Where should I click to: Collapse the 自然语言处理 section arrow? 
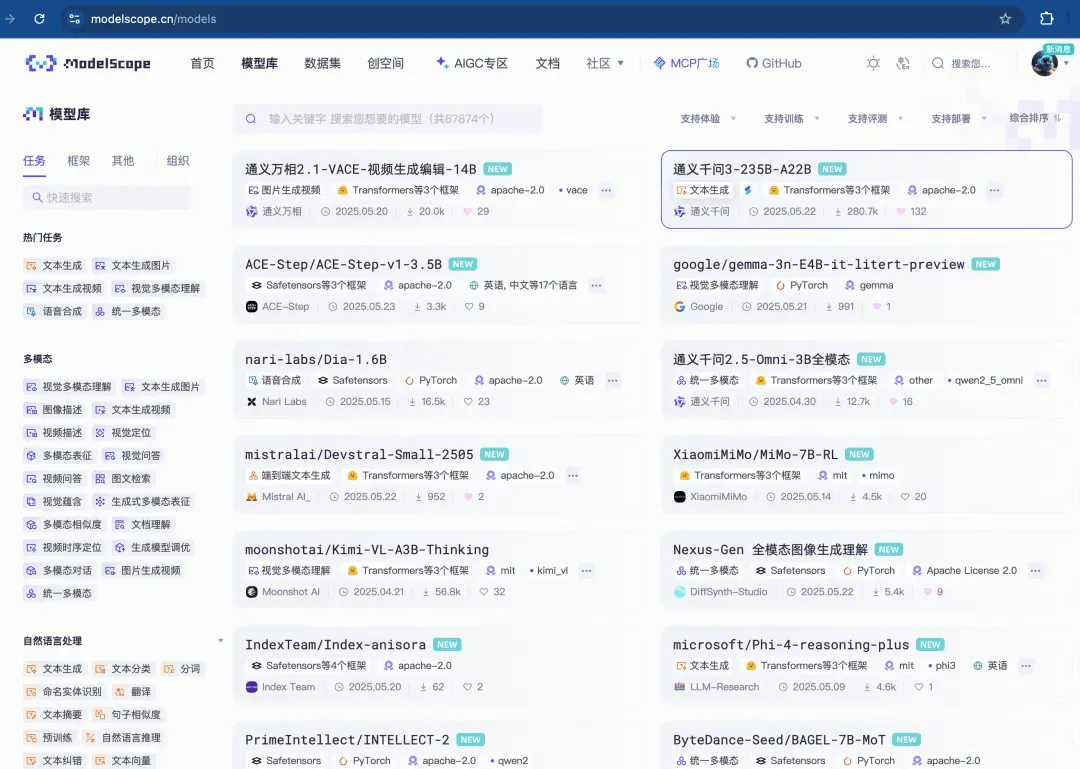click(x=220, y=641)
